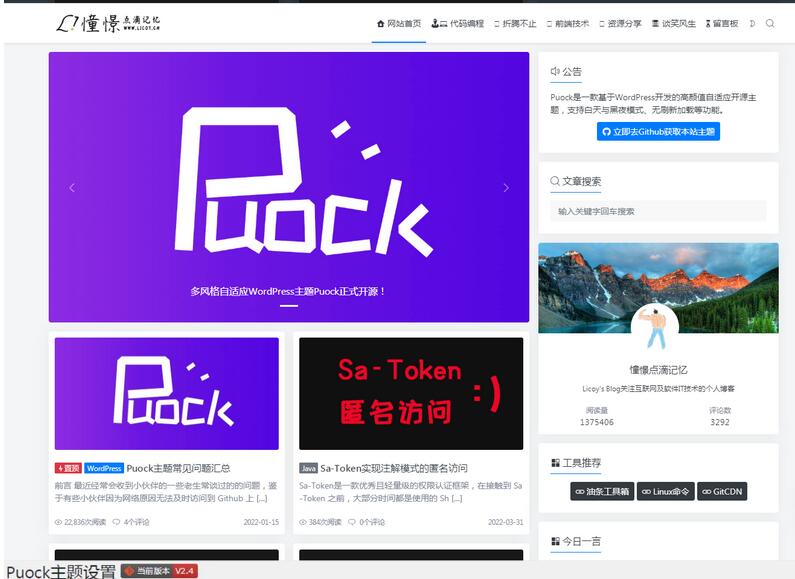The image size is (795, 579).
Task: Click the post date 2022-03-31
Action: click(505, 522)
